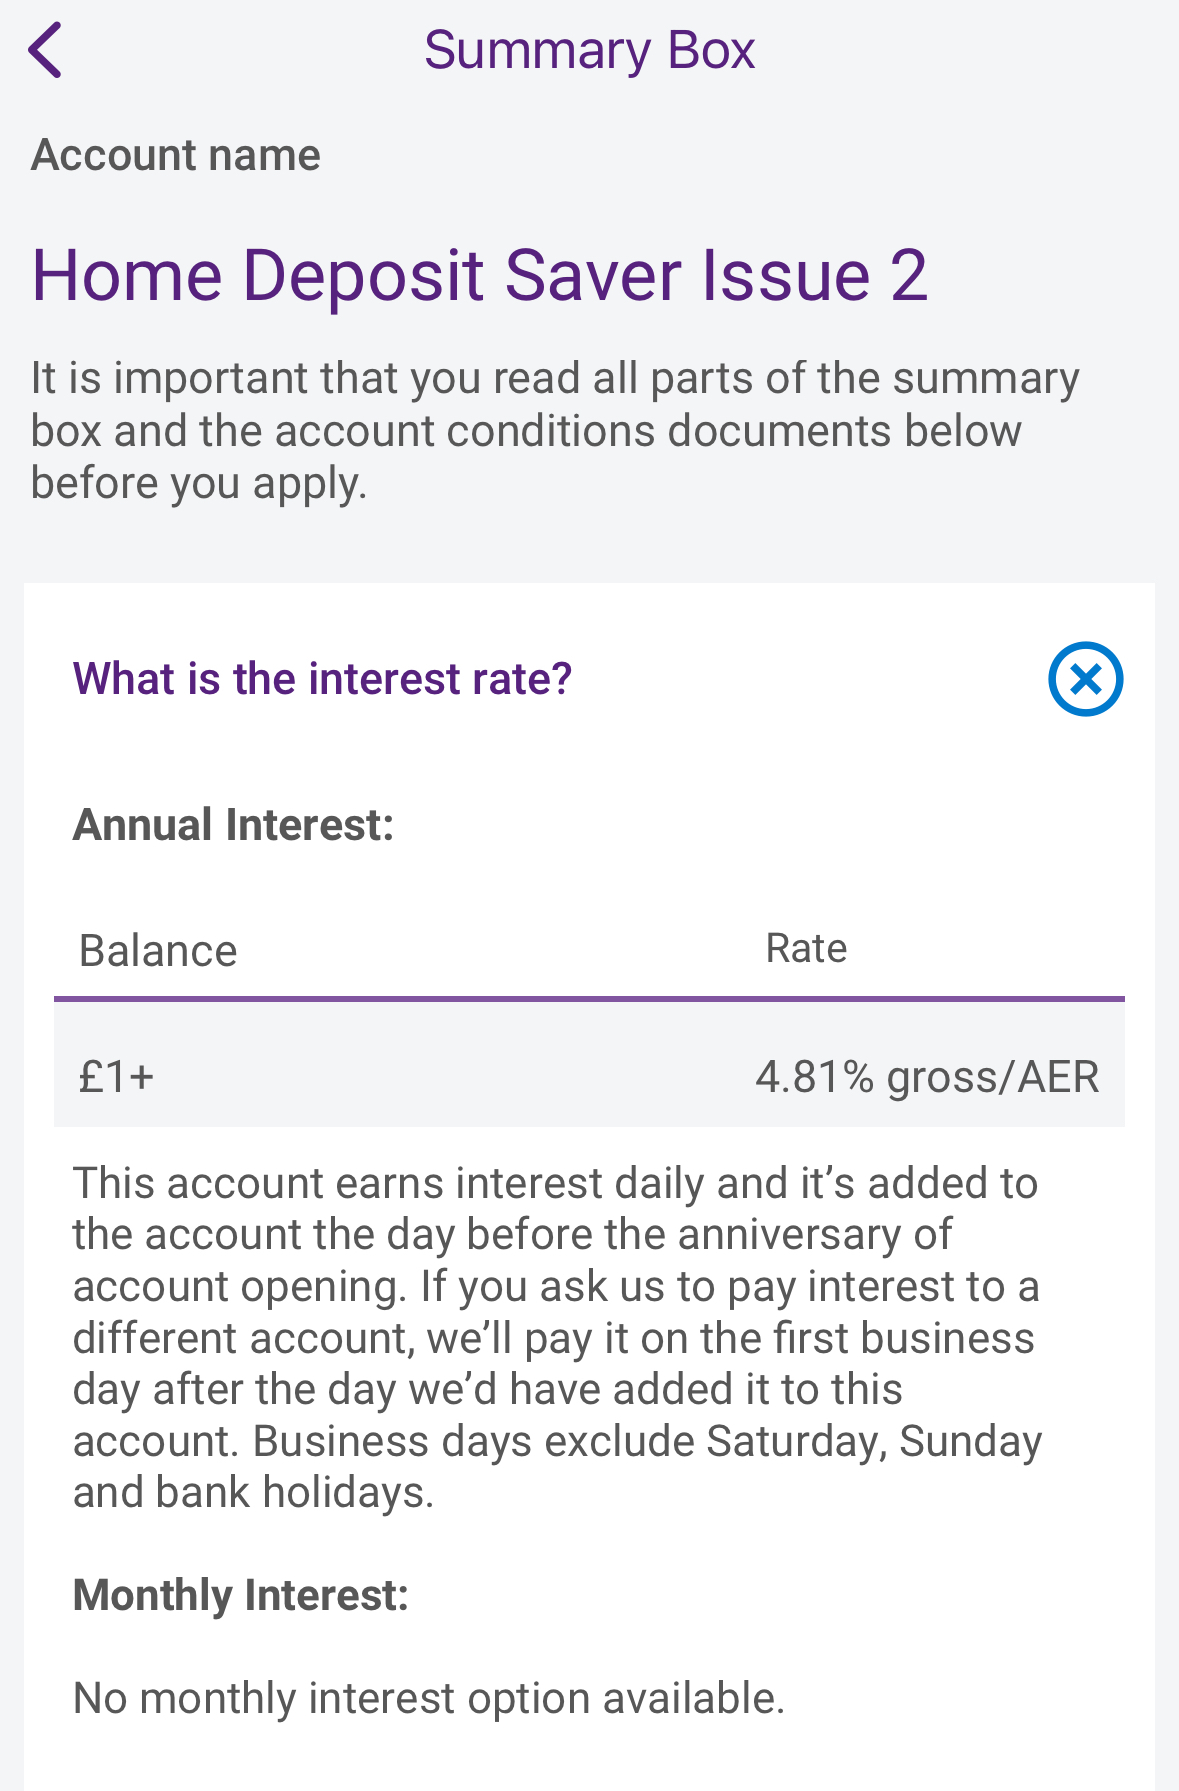Tap the Summary Box page title

tap(589, 50)
